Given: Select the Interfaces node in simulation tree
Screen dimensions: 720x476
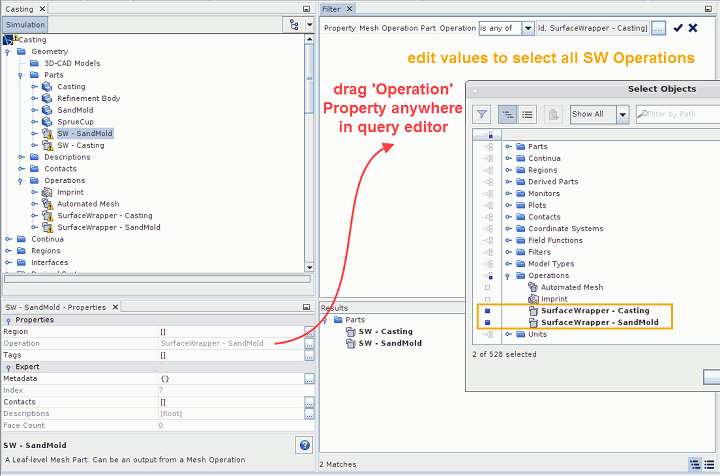Looking at the screenshot, I should (x=50, y=263).
